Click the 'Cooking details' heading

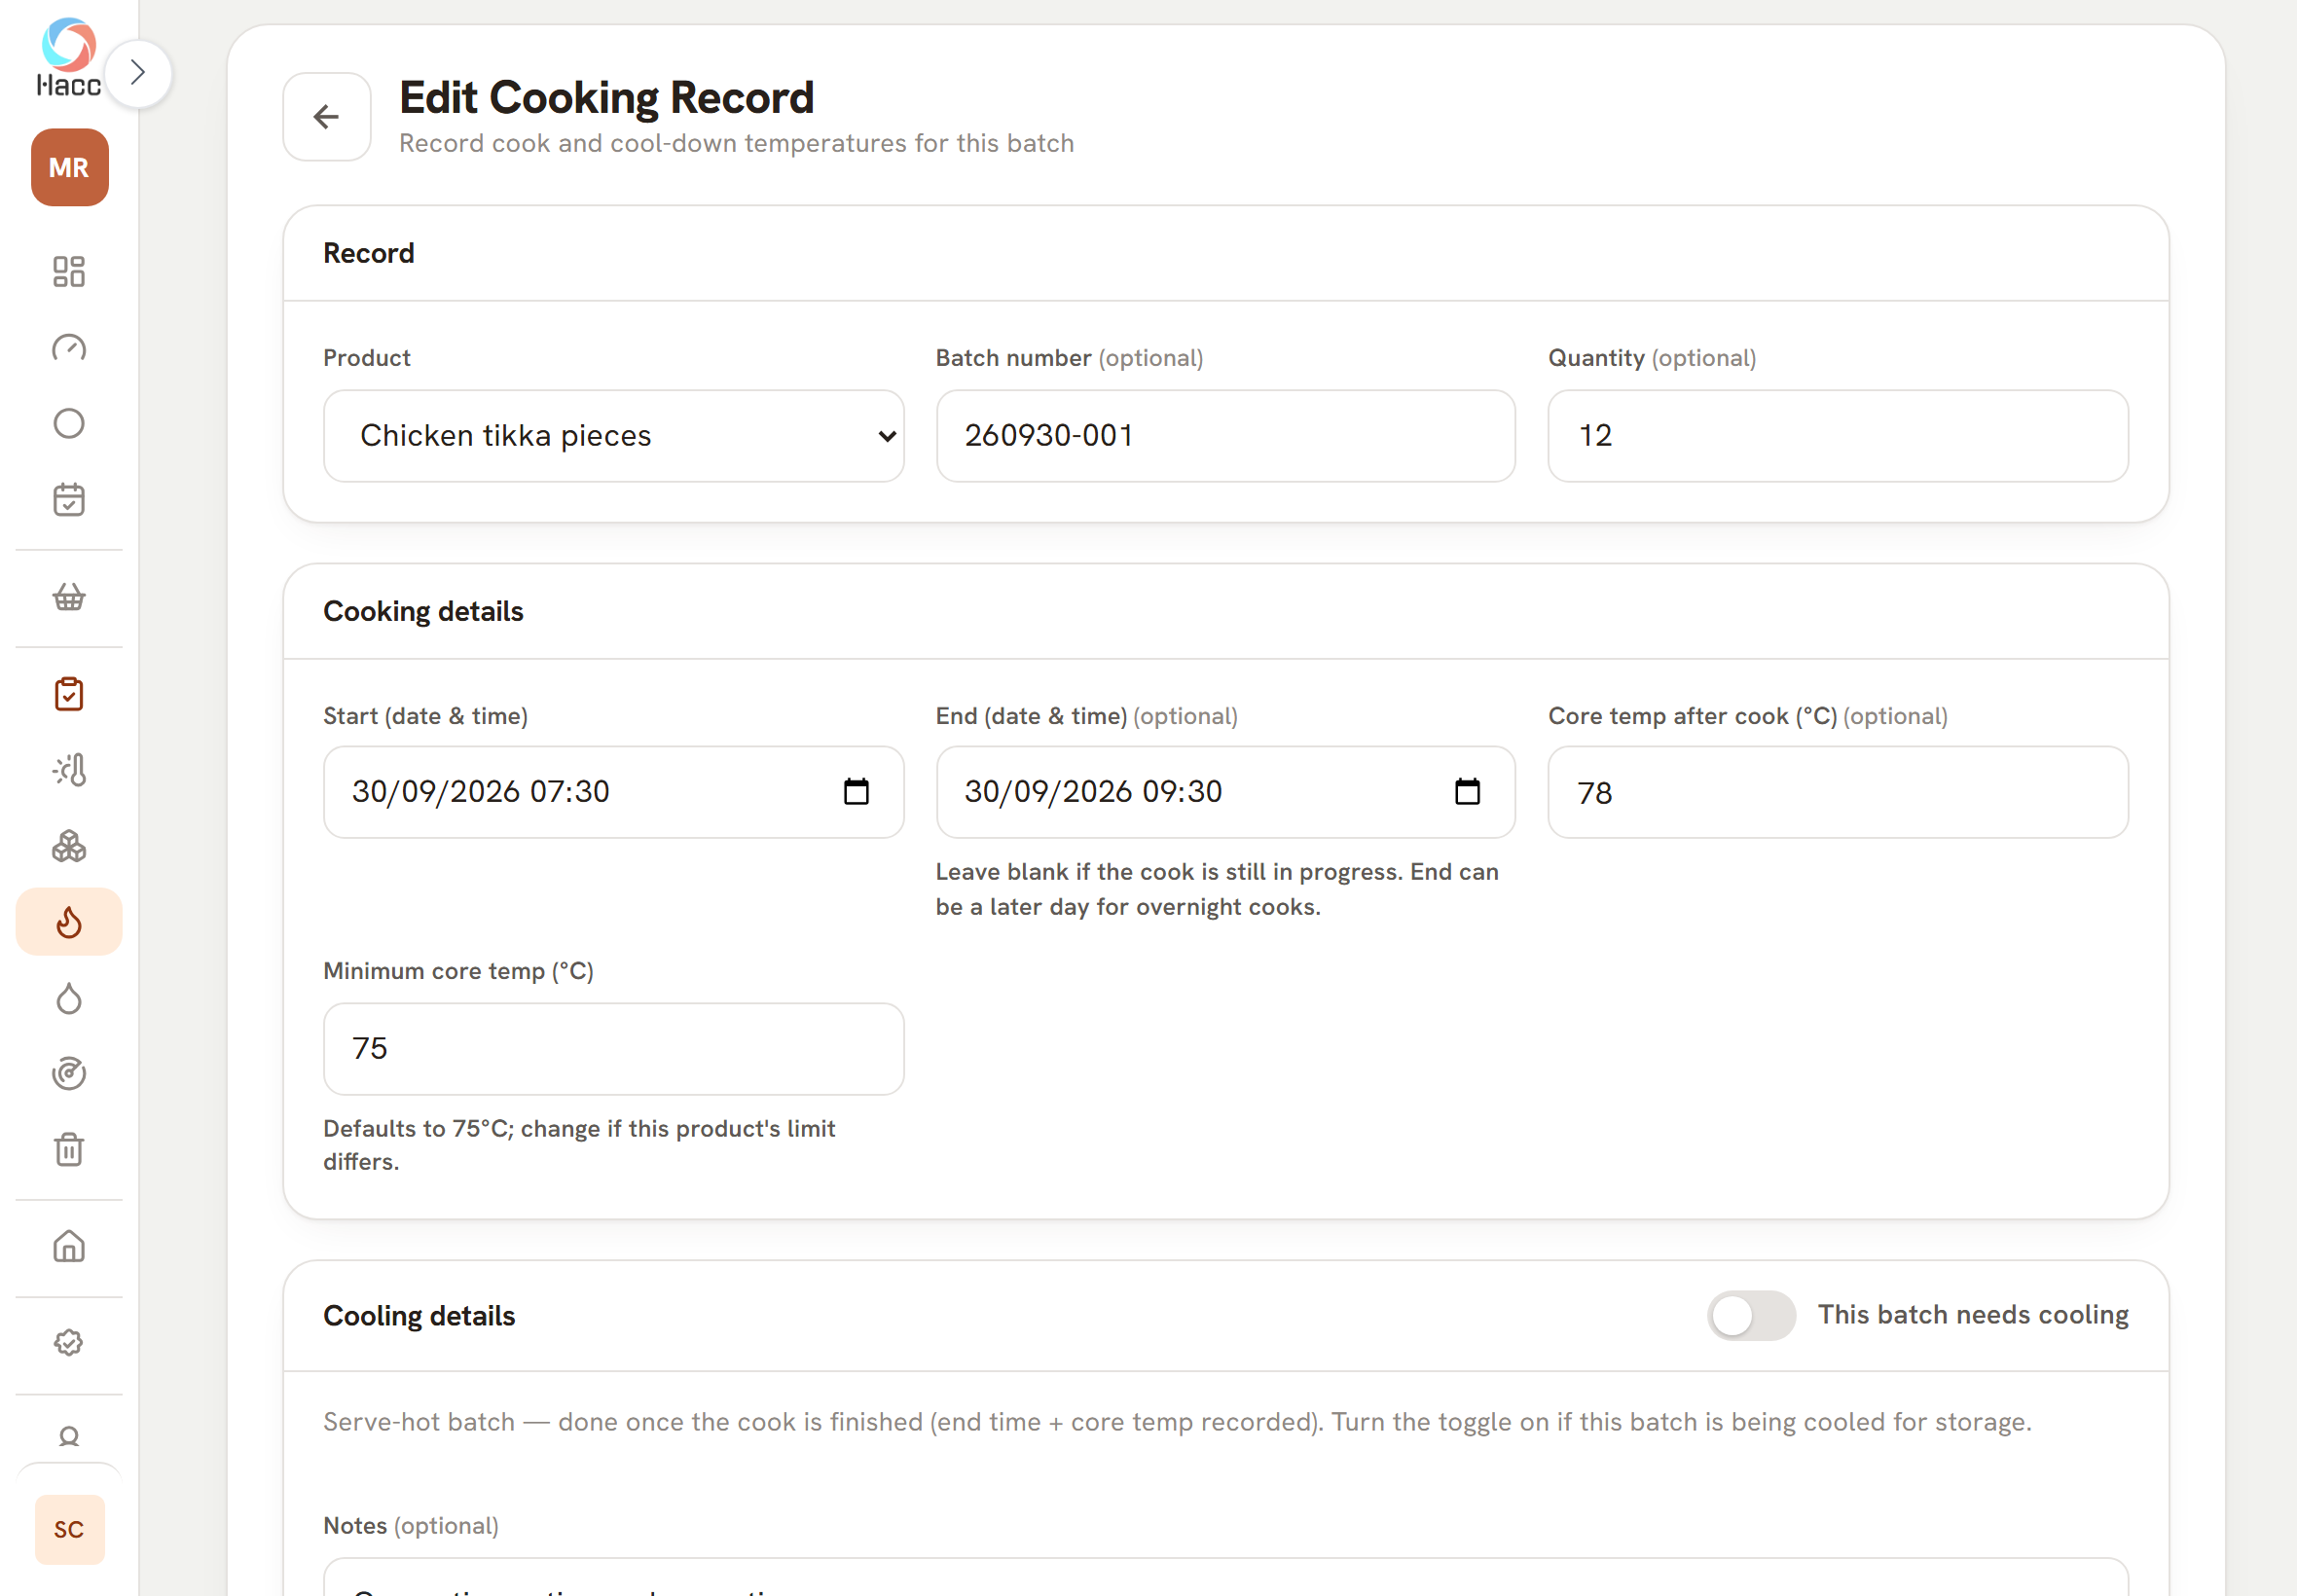click(x=423, y=611)
